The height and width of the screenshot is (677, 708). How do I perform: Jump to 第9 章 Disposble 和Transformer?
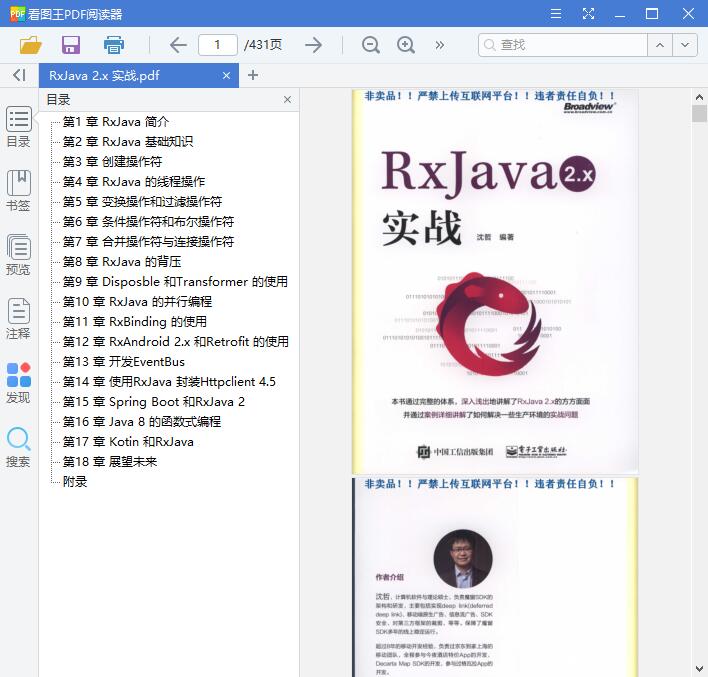click(175, 281)
